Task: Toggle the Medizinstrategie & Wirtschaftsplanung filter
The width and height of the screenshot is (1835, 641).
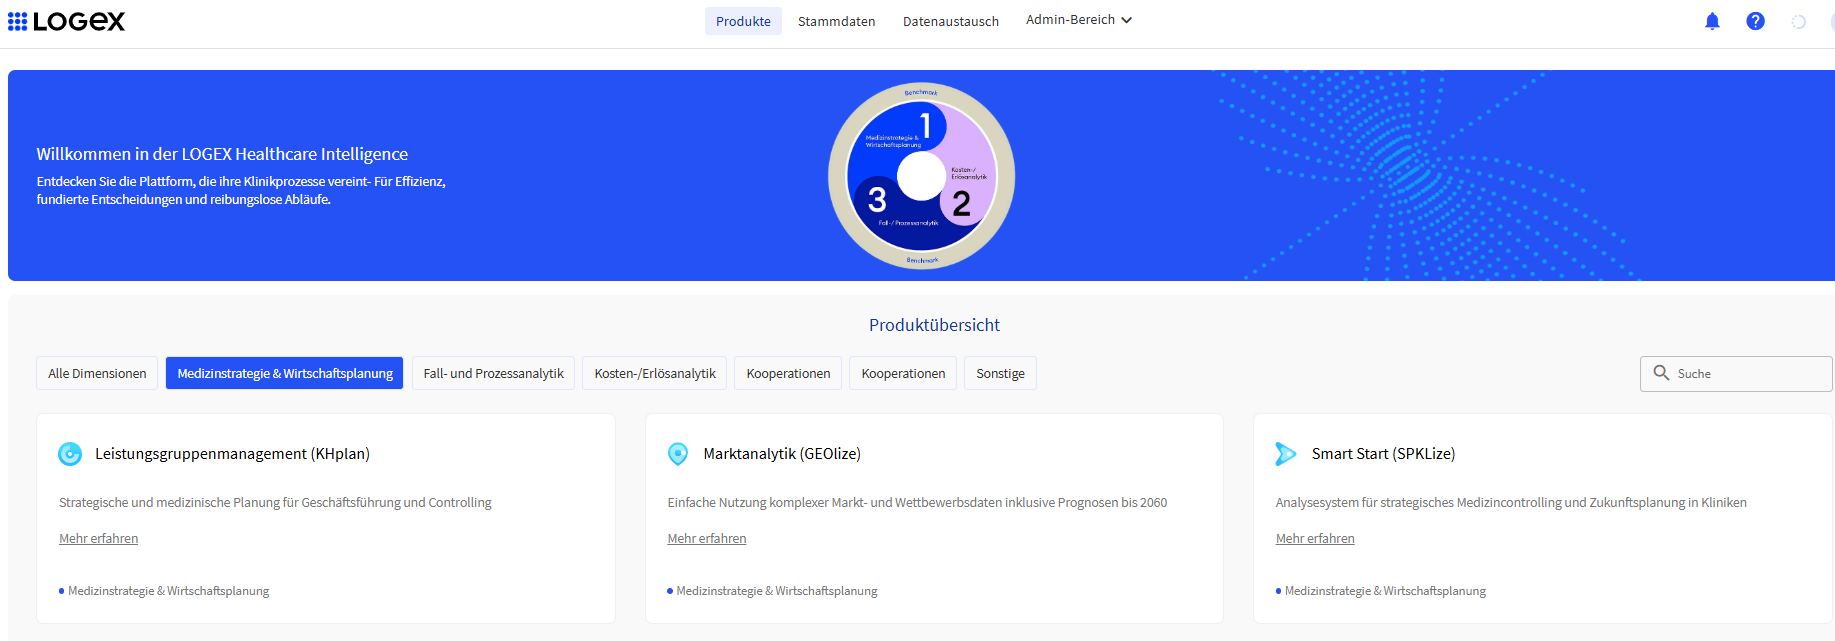Action: pyautogui.click(x=285, y=373)
